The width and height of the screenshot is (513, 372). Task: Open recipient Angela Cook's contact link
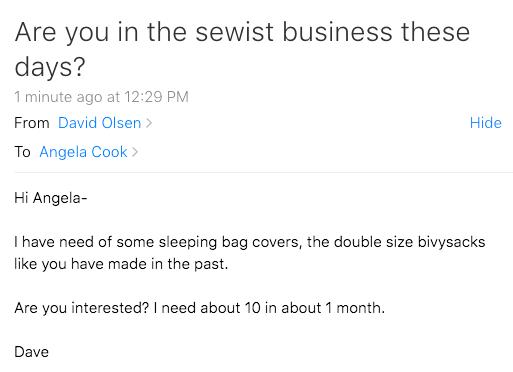(83, 152)
